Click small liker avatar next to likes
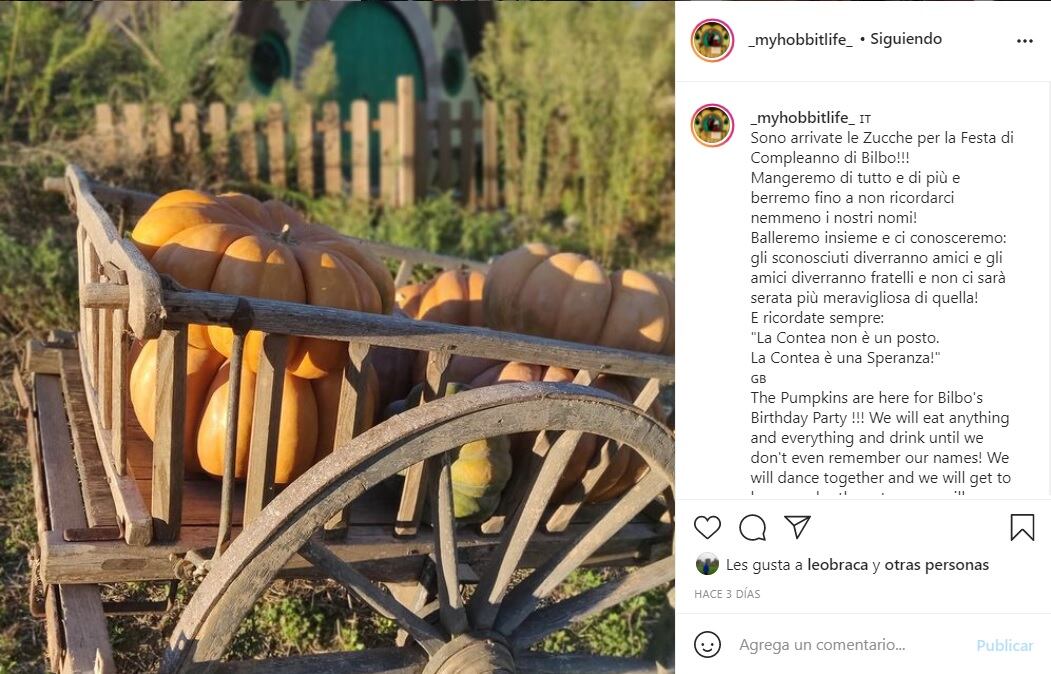 pyautogui.click(x=707, y=565)
